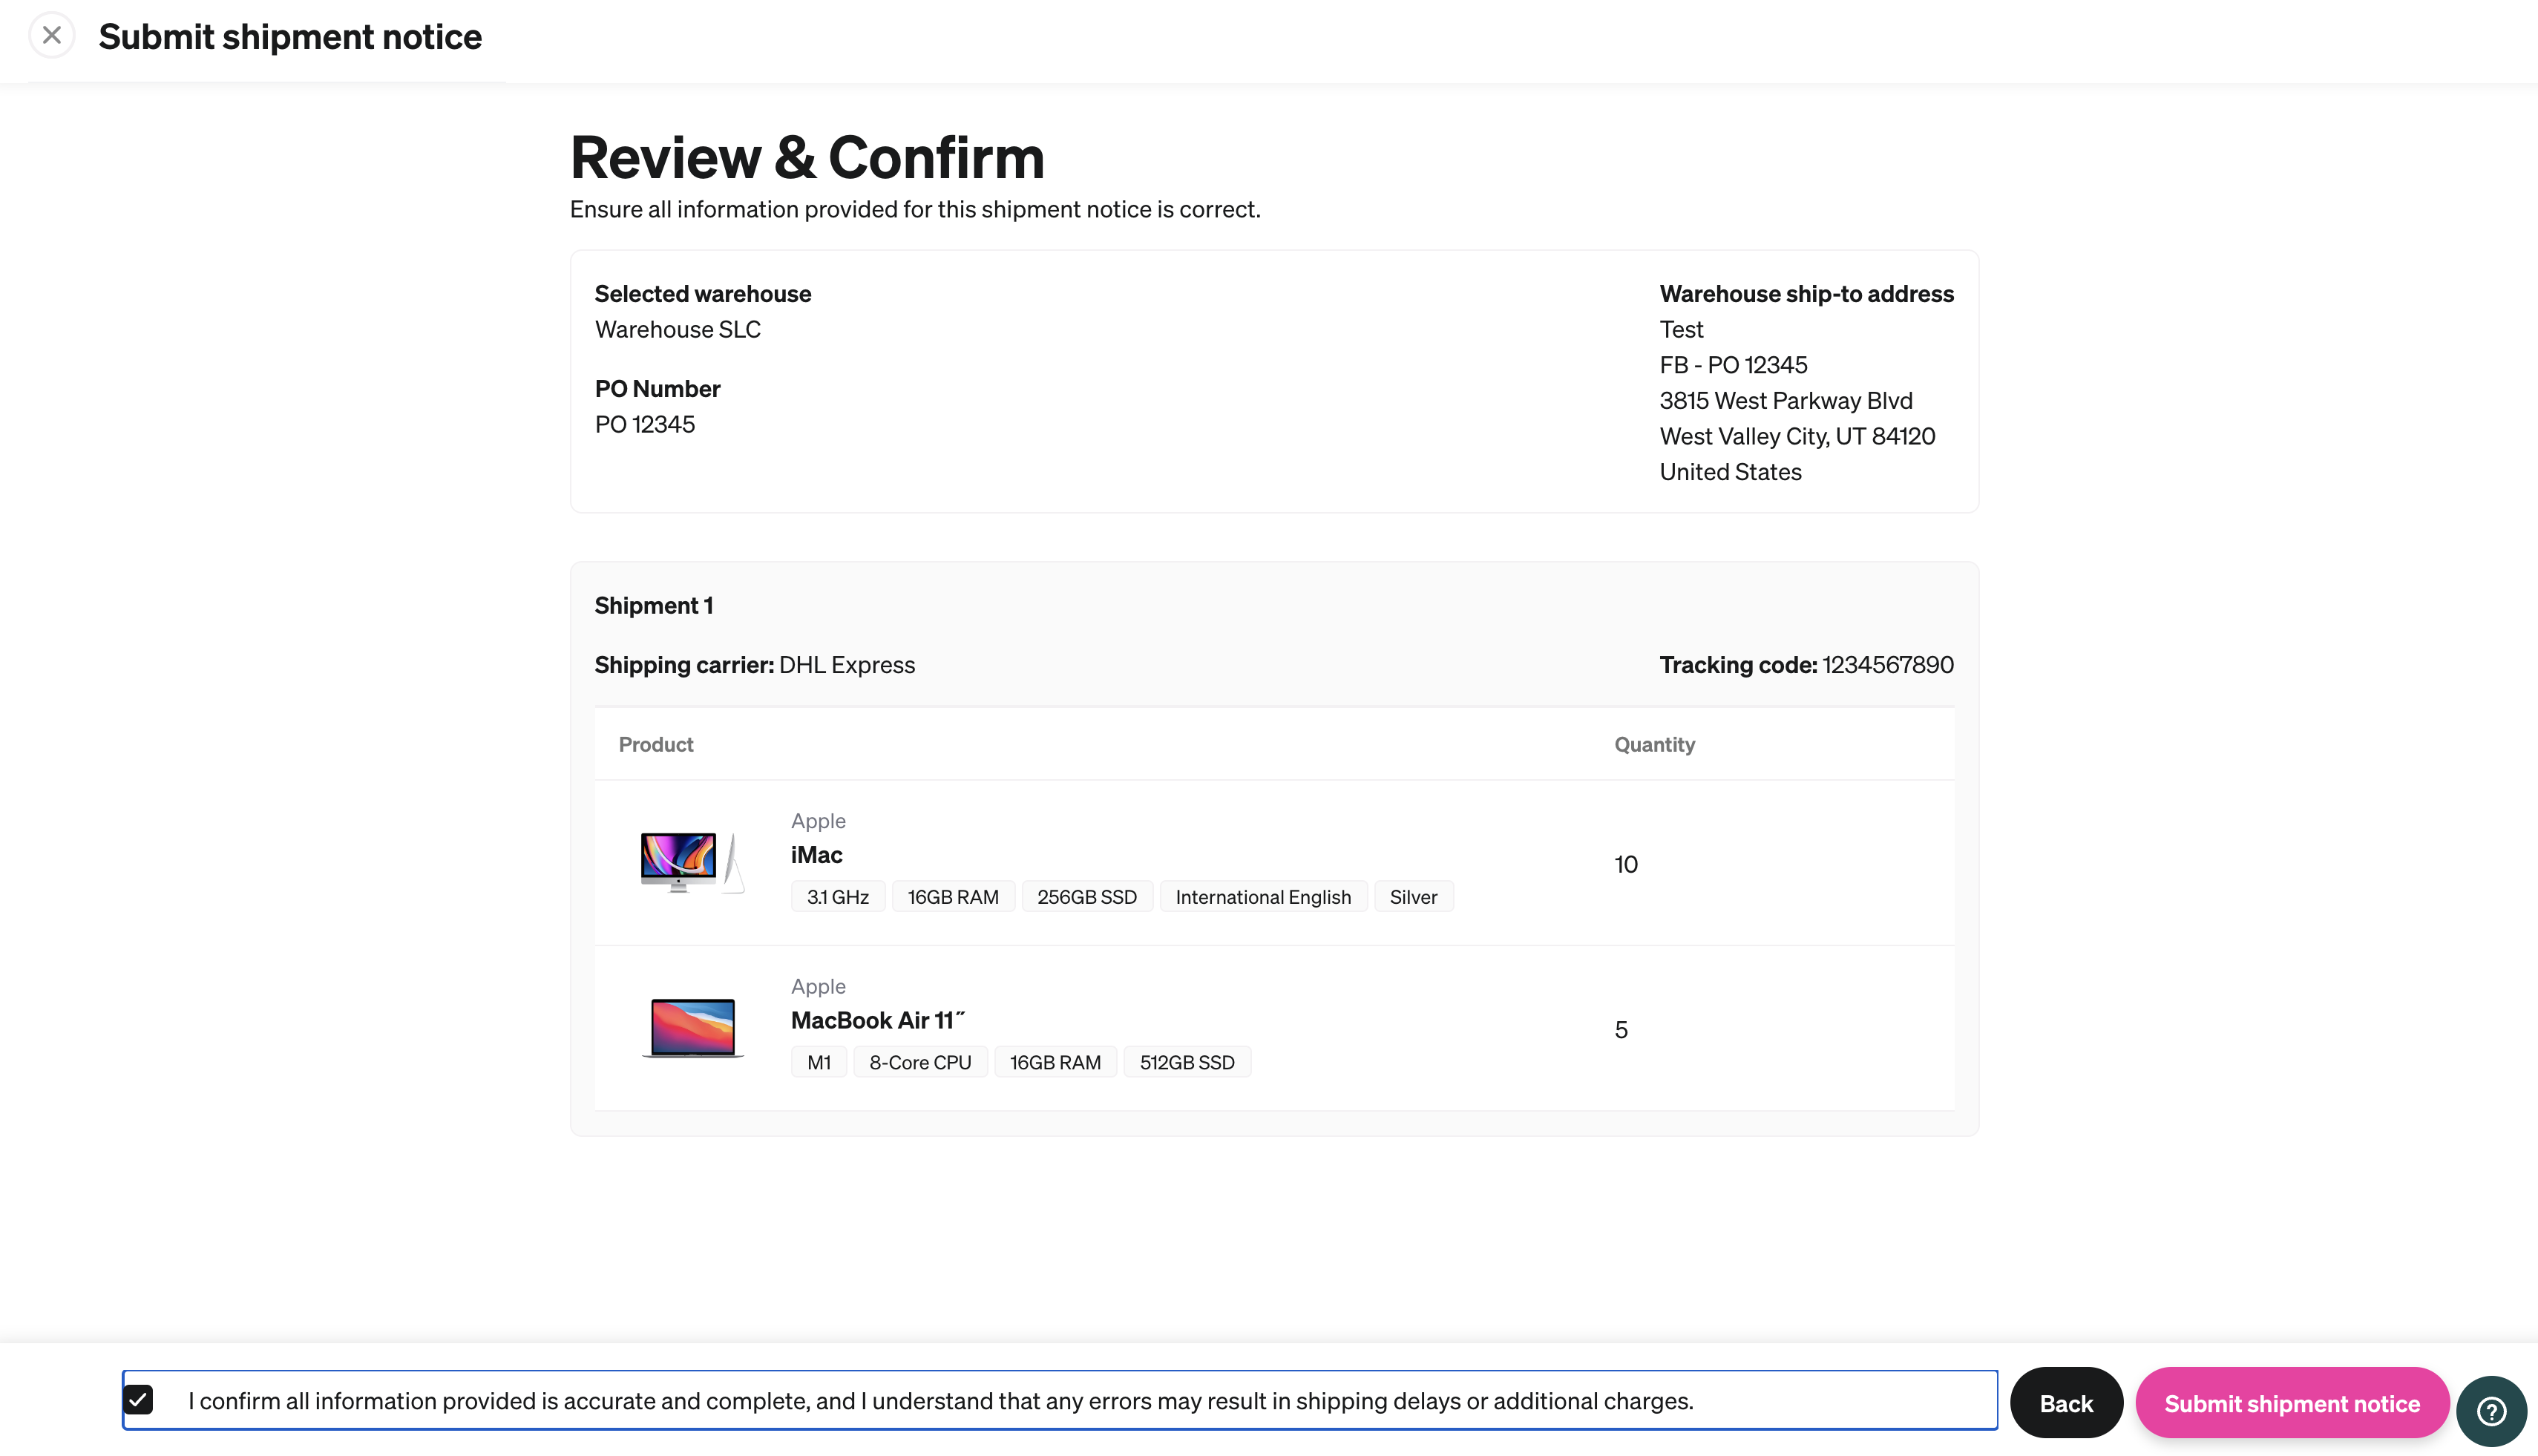Click the Review & Confirm heading

(807, 158)
